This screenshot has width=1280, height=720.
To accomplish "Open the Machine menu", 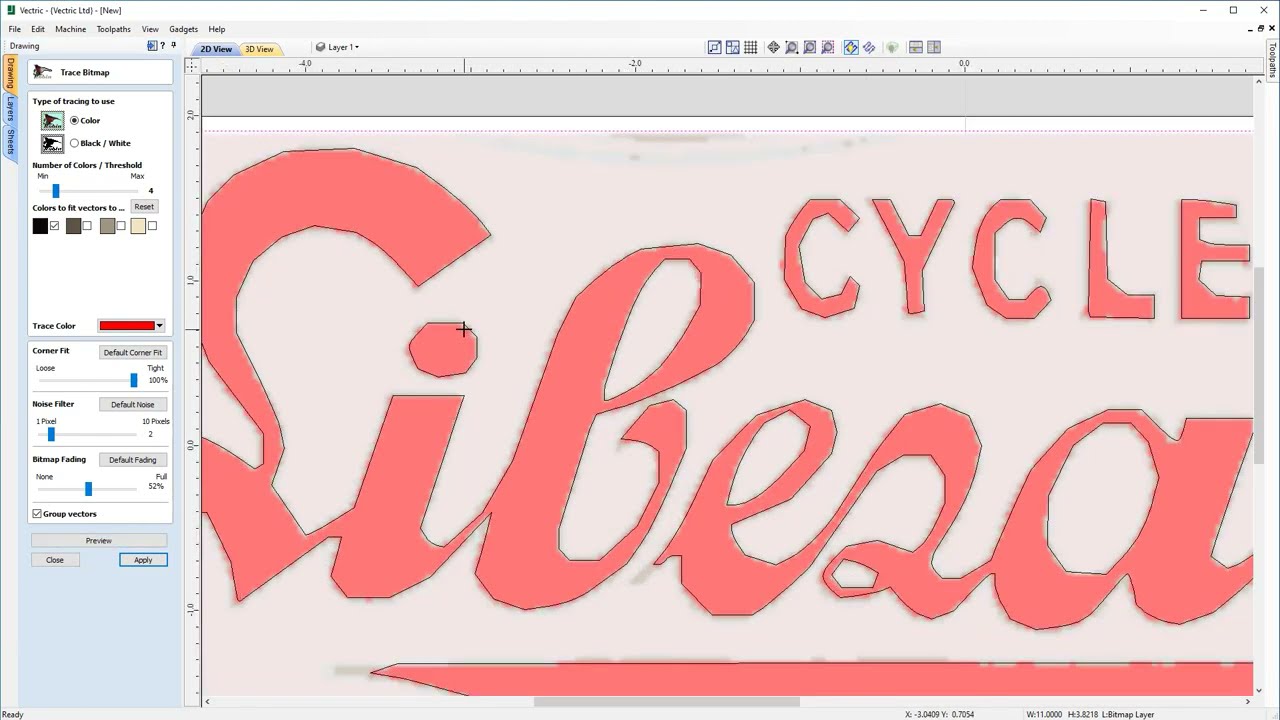I will [x=70, y=29].
